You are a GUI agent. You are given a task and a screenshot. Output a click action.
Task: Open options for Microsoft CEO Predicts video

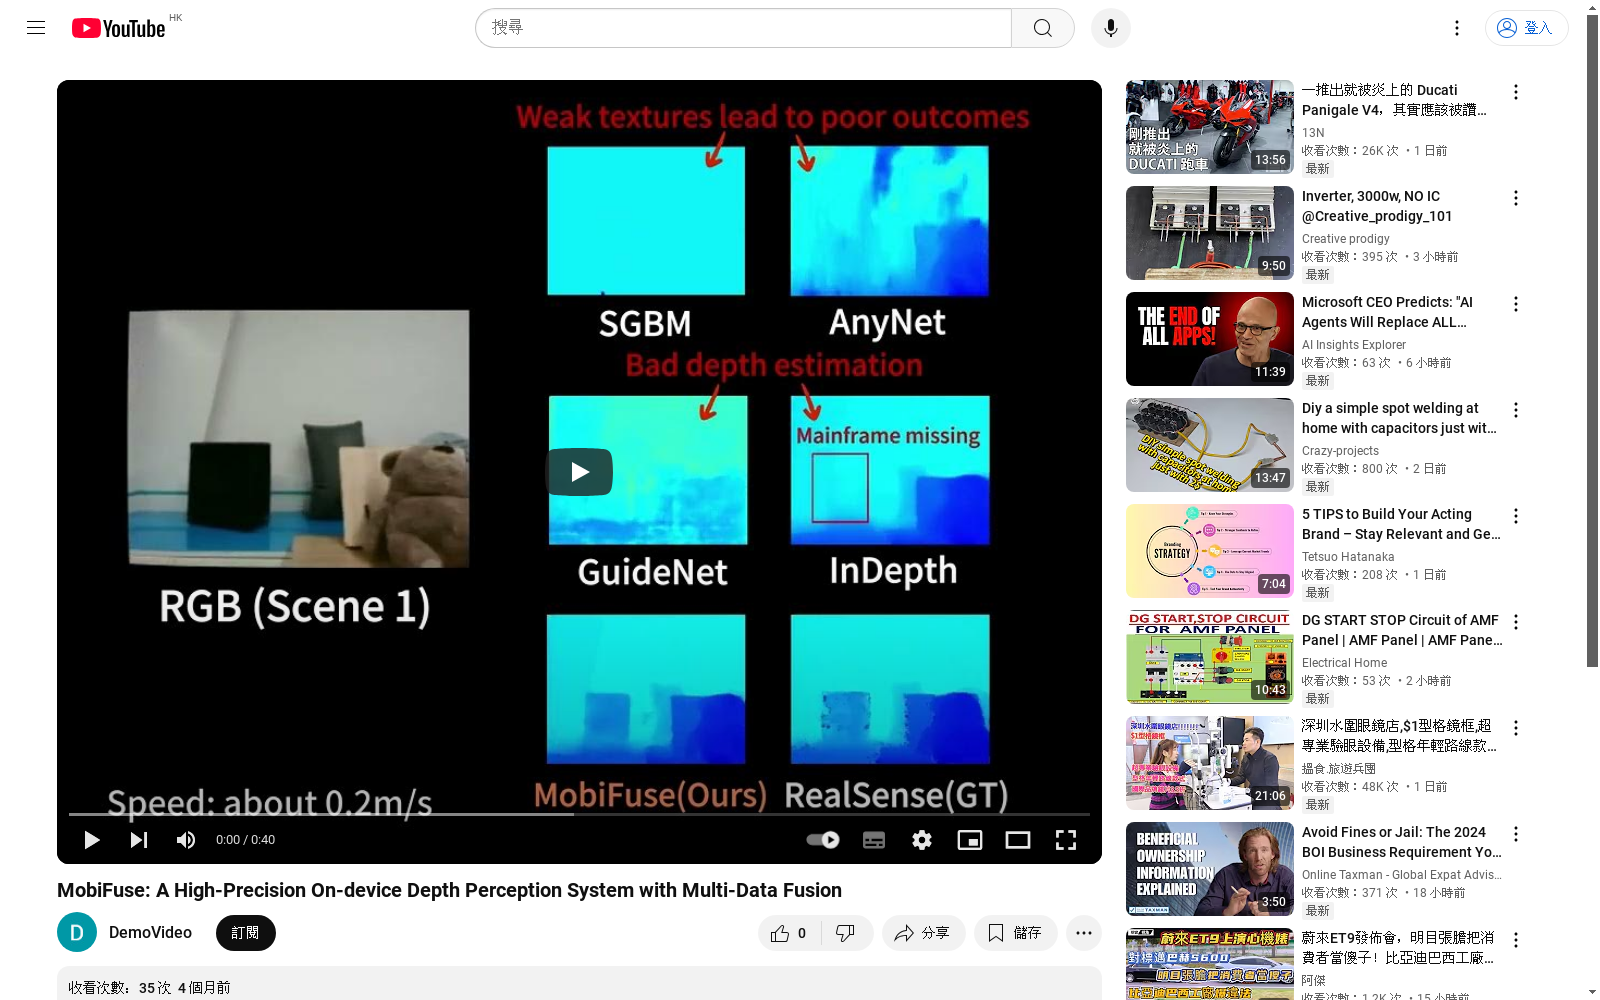[x=1516, y=304]
